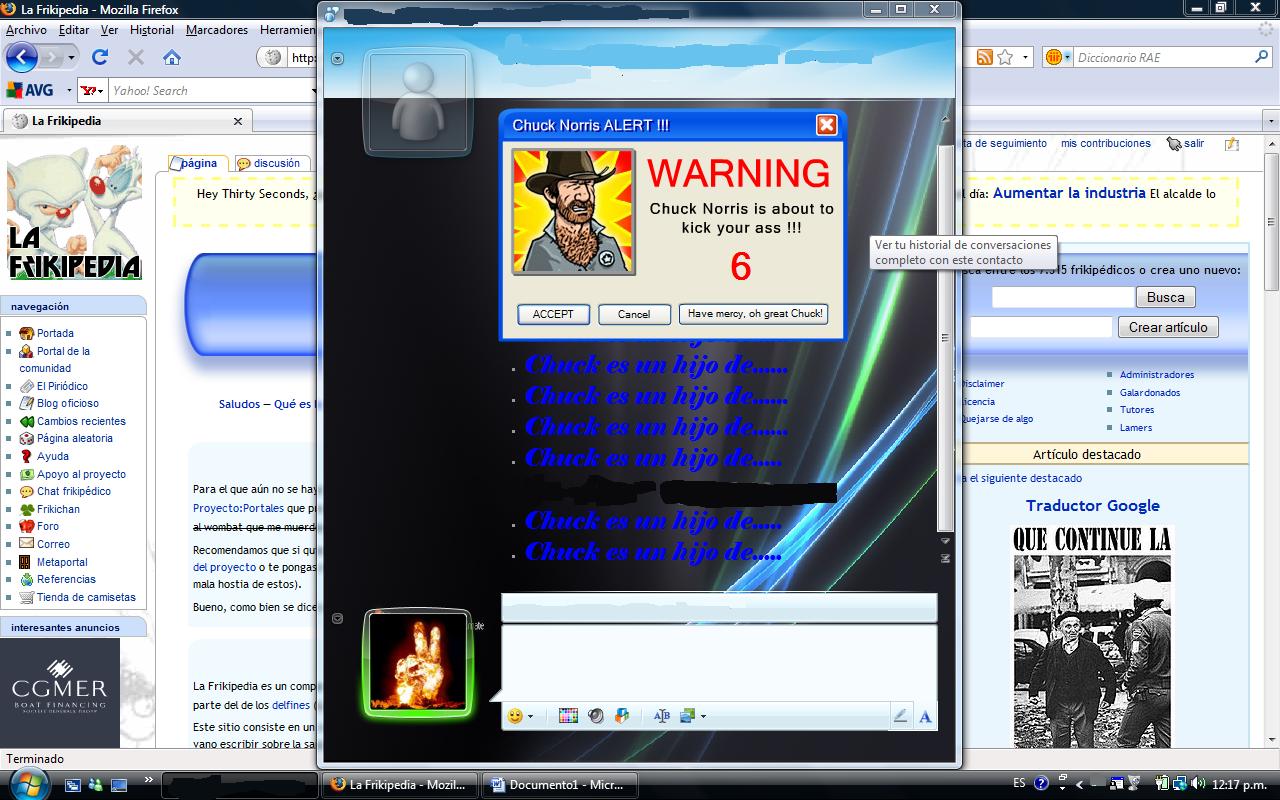Bookmark this page with the star icon
Viewport: 1280px width, 800px height.
pos(1005,57)
